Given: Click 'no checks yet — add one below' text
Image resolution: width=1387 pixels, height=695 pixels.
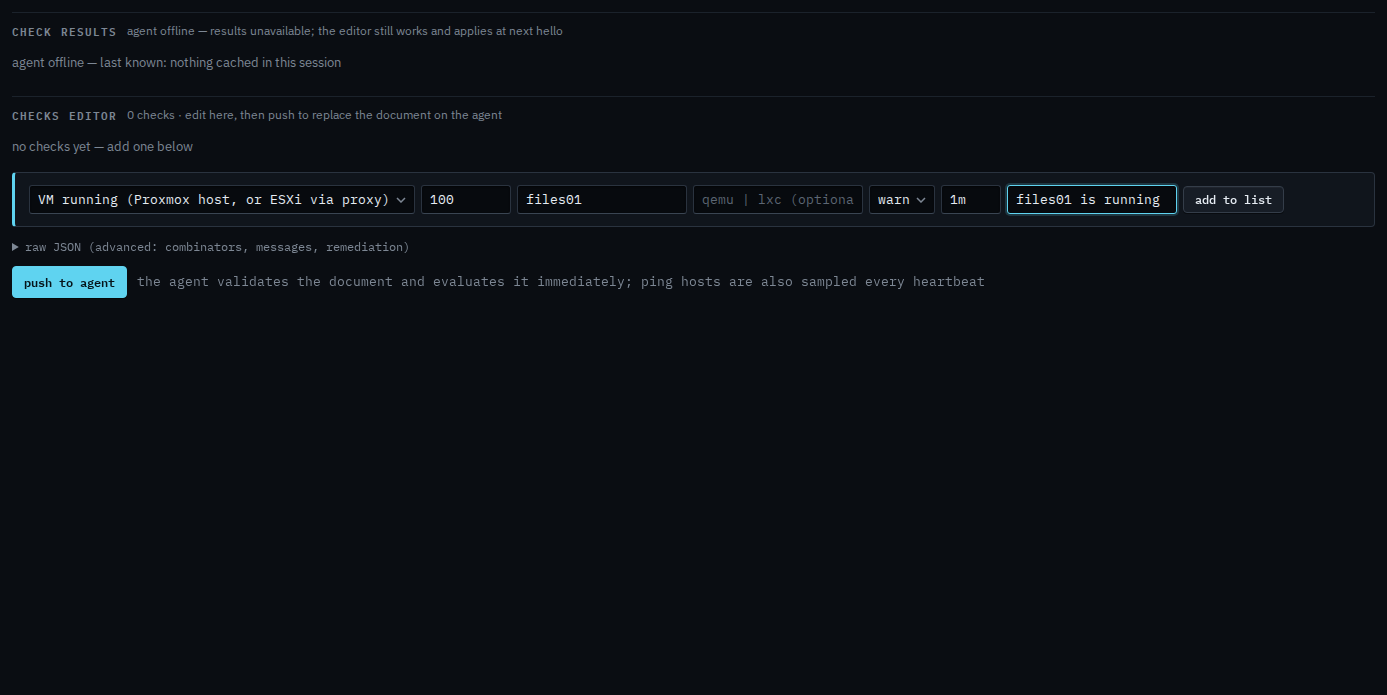Looking at the screenshot, I should (103, 146).
